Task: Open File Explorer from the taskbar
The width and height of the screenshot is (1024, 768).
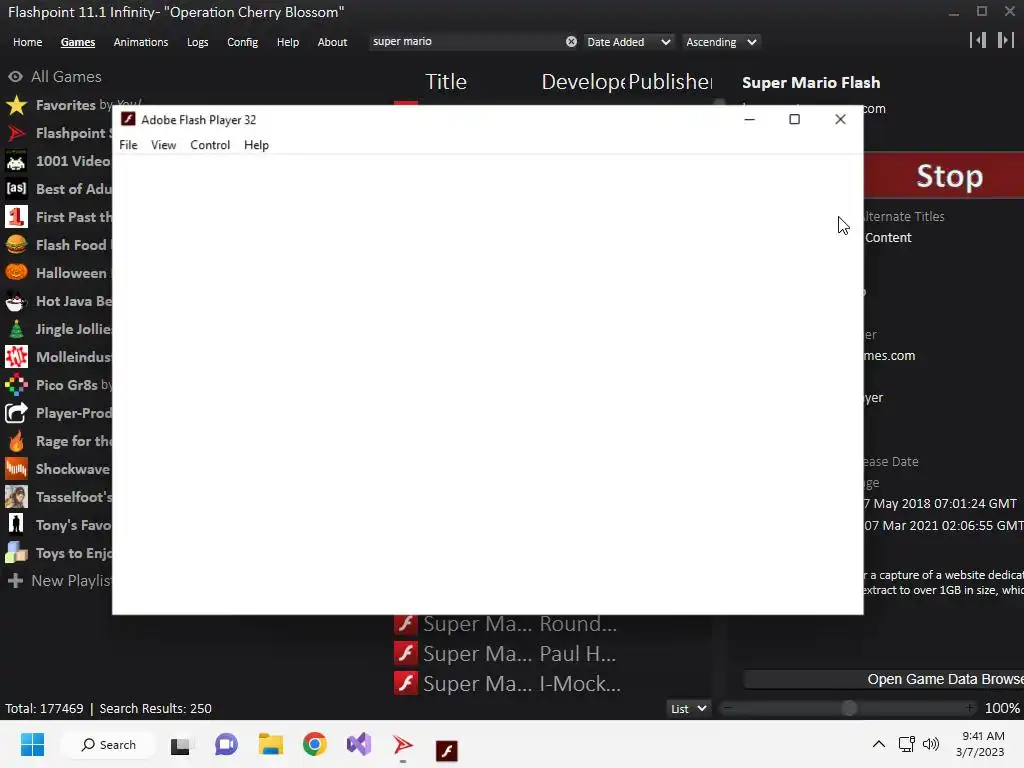Action: pyautogui.click(x=270, y=744)
